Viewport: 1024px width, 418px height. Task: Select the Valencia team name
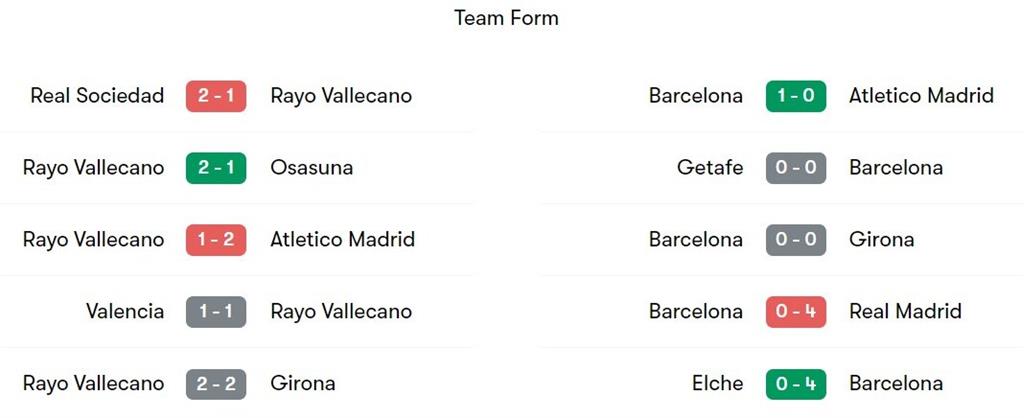pos(125,312)
